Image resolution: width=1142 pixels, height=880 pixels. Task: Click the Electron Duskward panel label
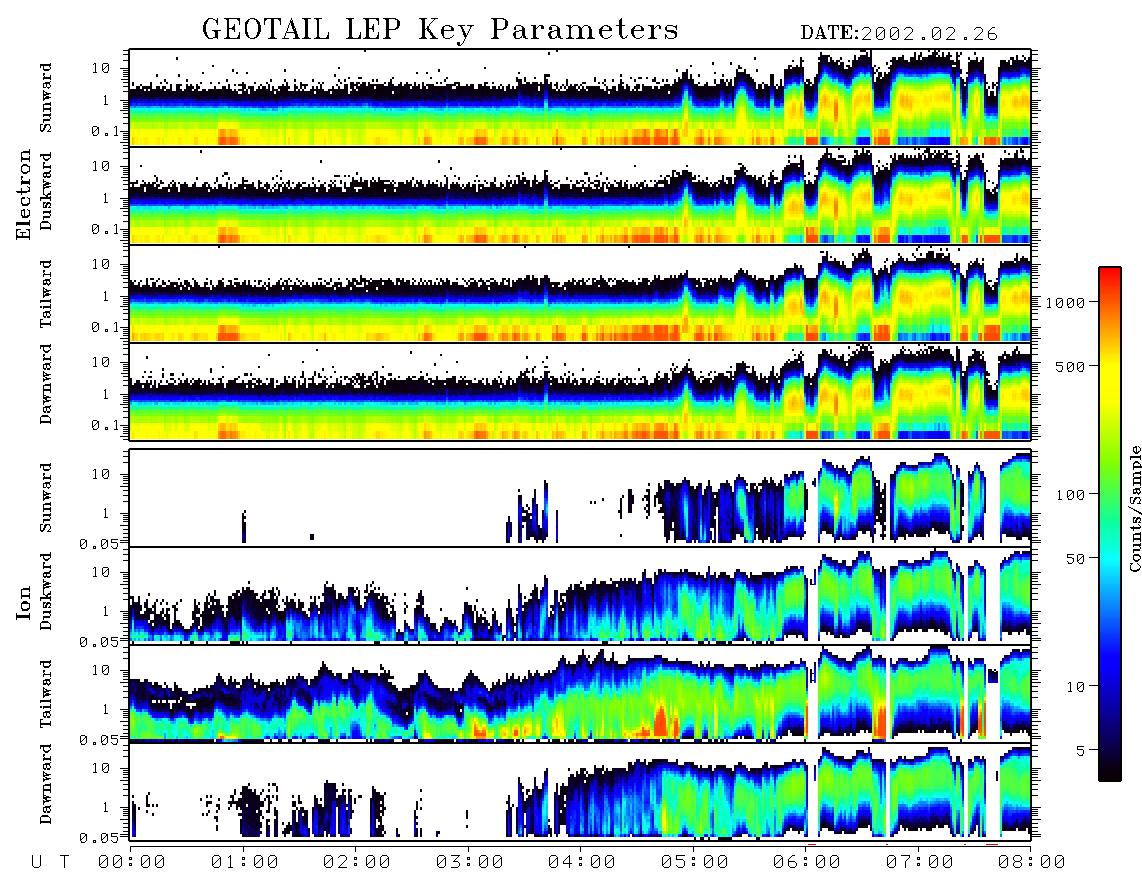(46, 192)
